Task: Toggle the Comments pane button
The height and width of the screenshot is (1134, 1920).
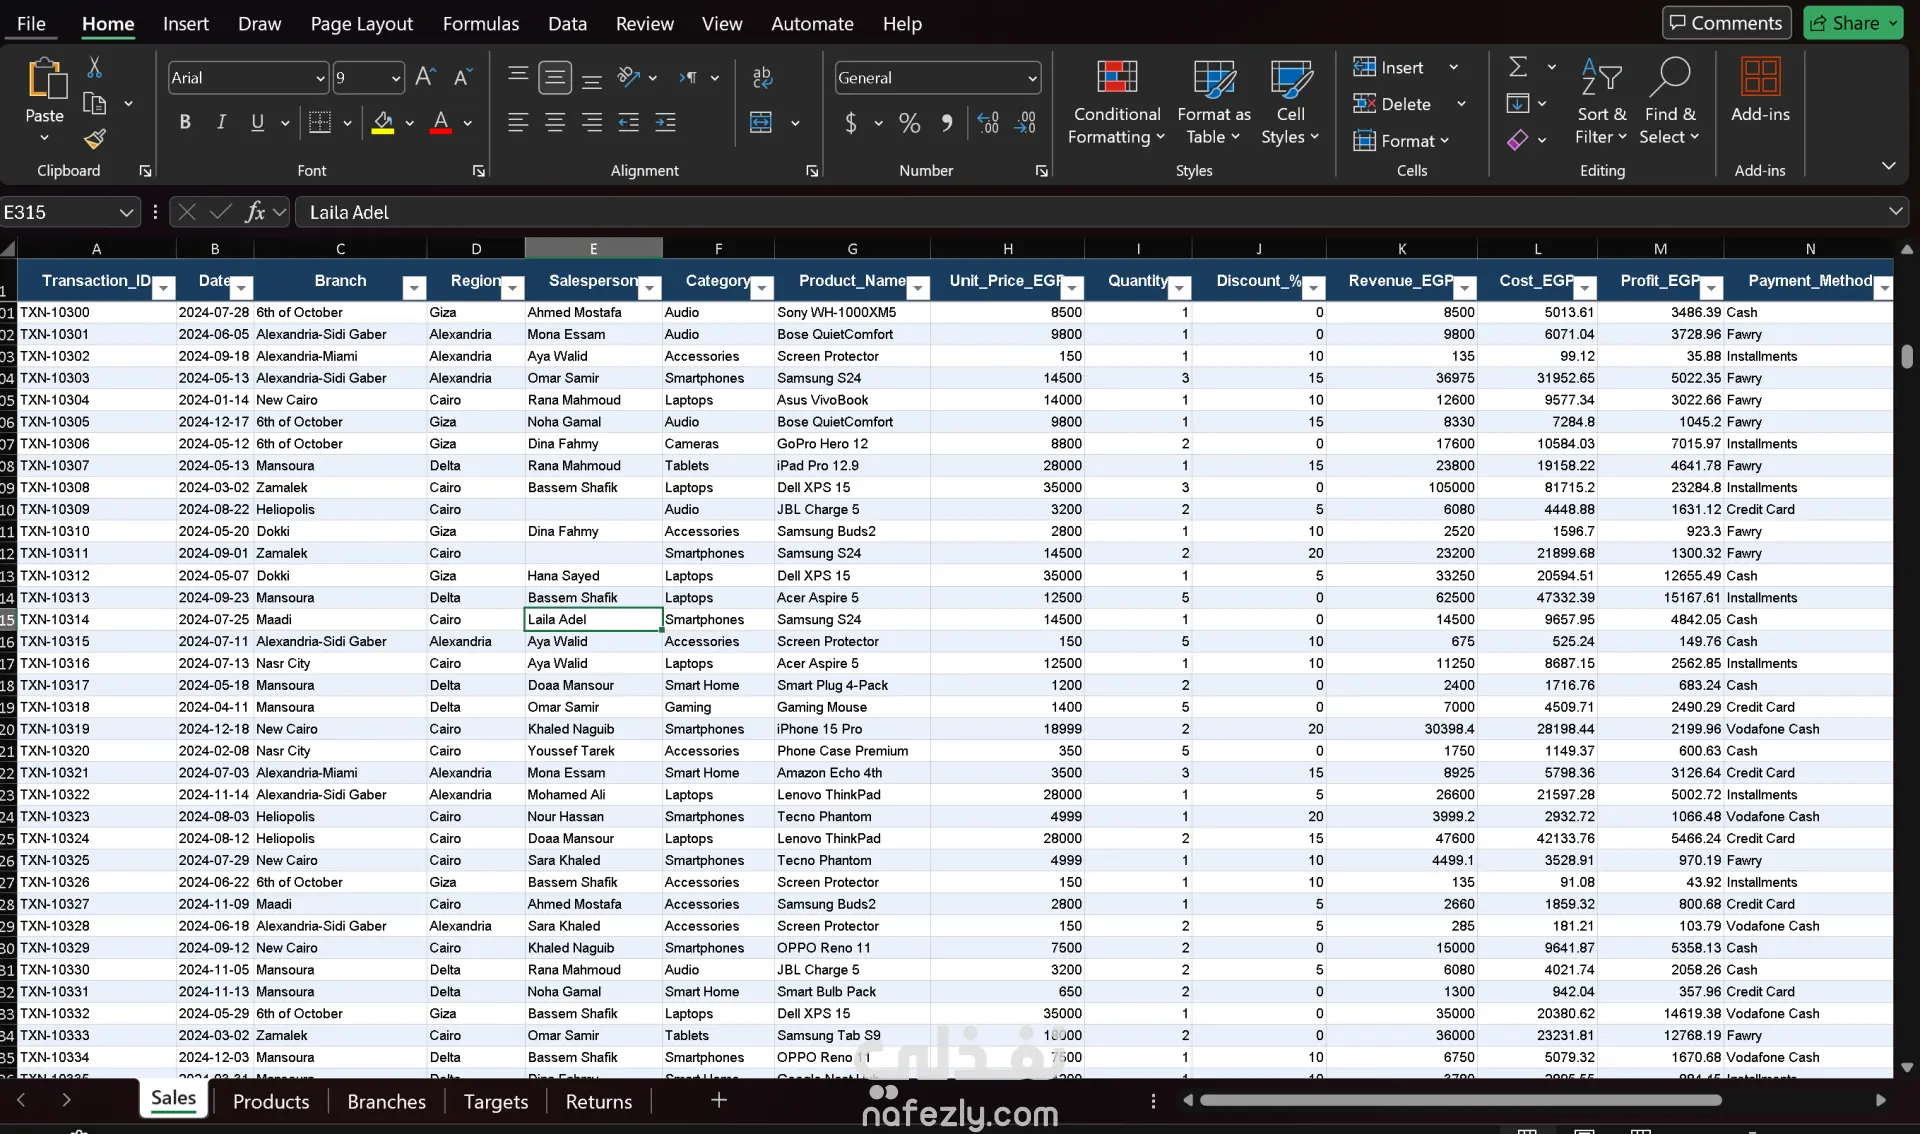Action: point(1725,22)
